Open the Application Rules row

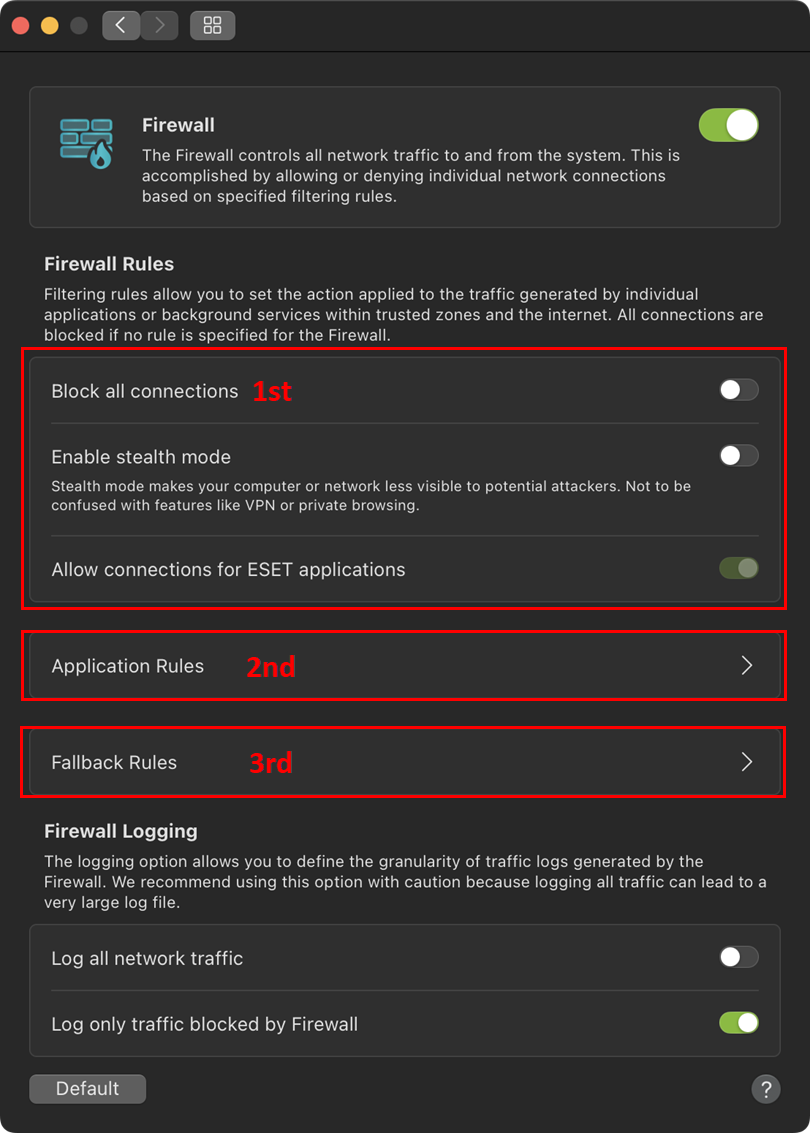click(128, 666)
